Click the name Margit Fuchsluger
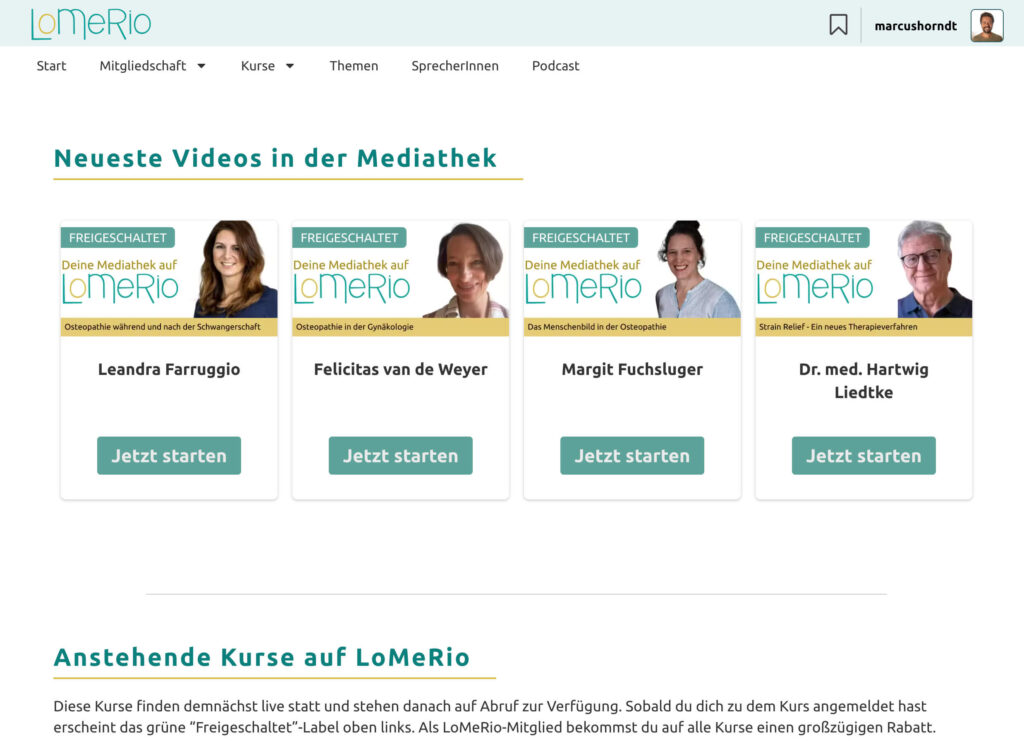This screenshot has height=749, width=1024. coord(632,370)
